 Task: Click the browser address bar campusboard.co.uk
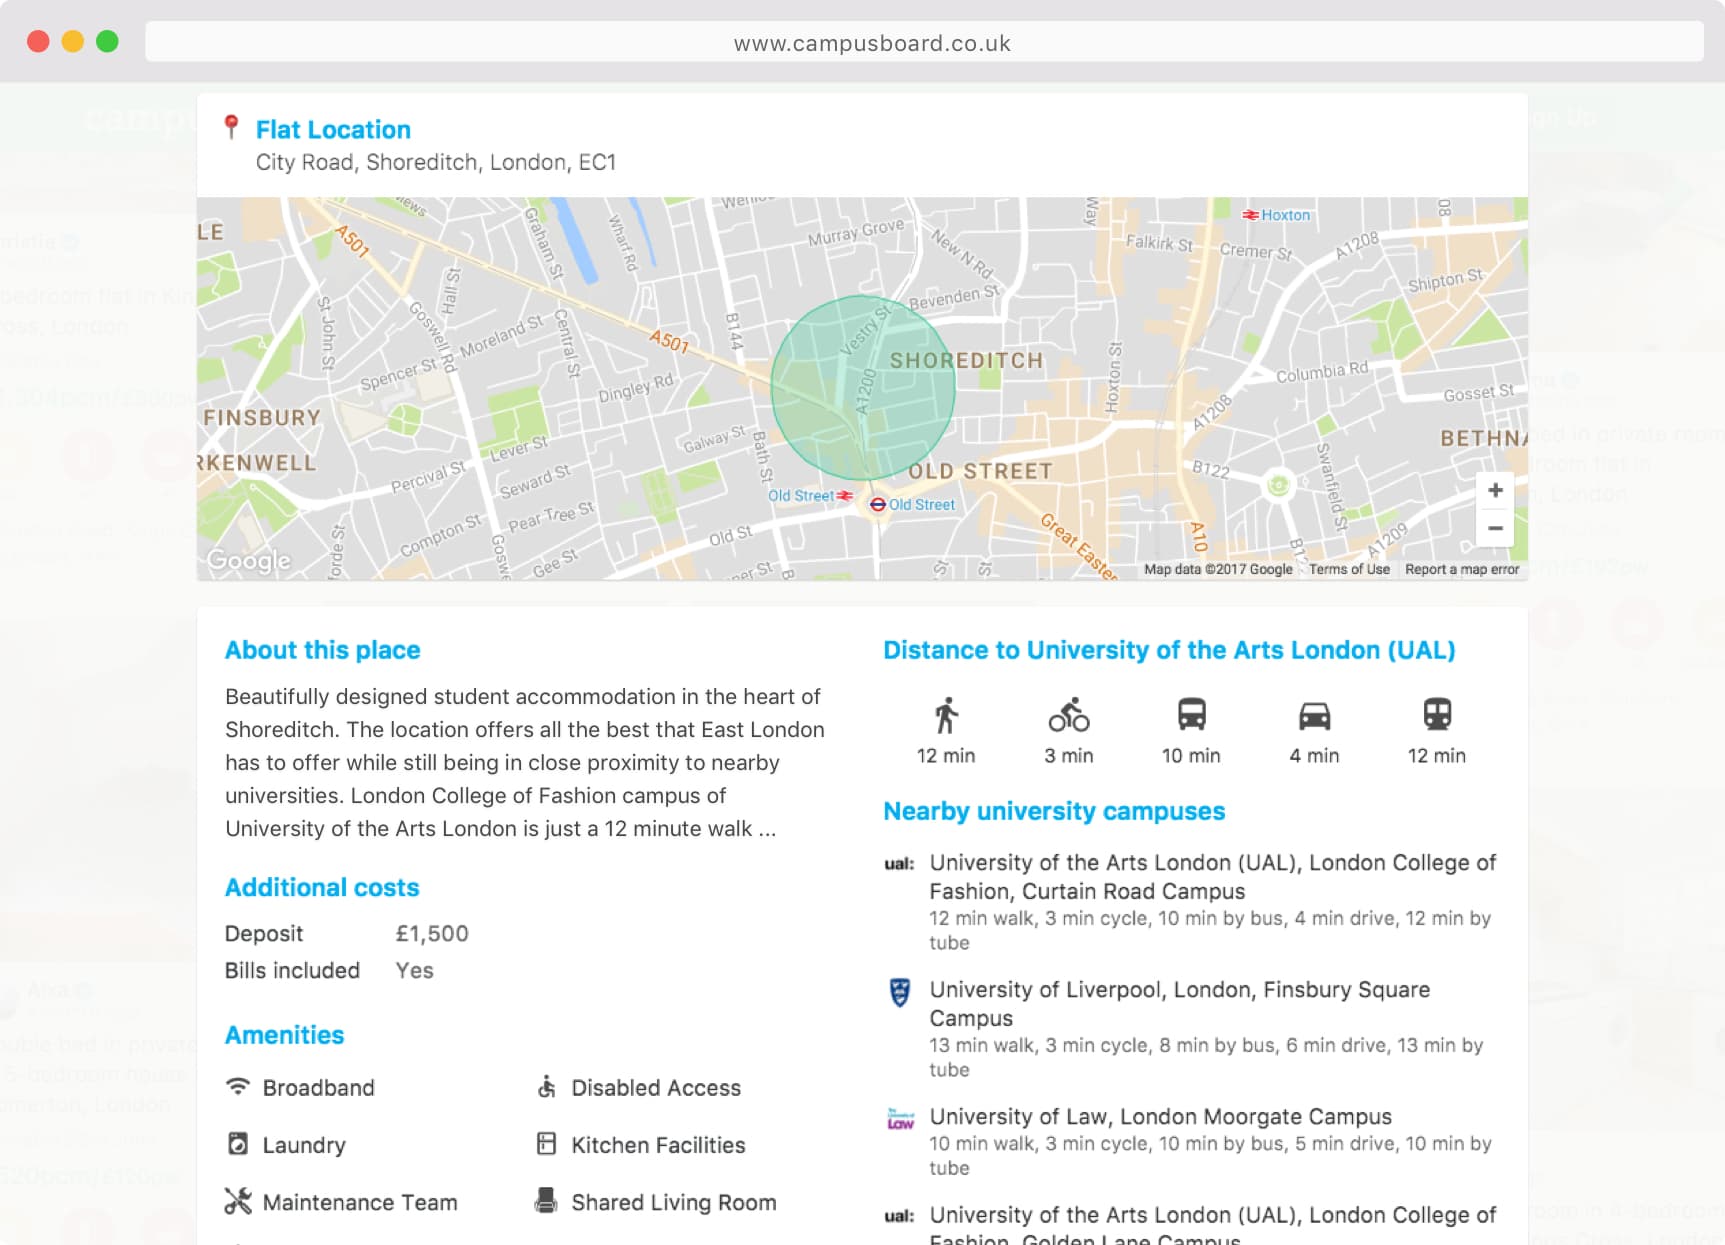coord(924,42)
